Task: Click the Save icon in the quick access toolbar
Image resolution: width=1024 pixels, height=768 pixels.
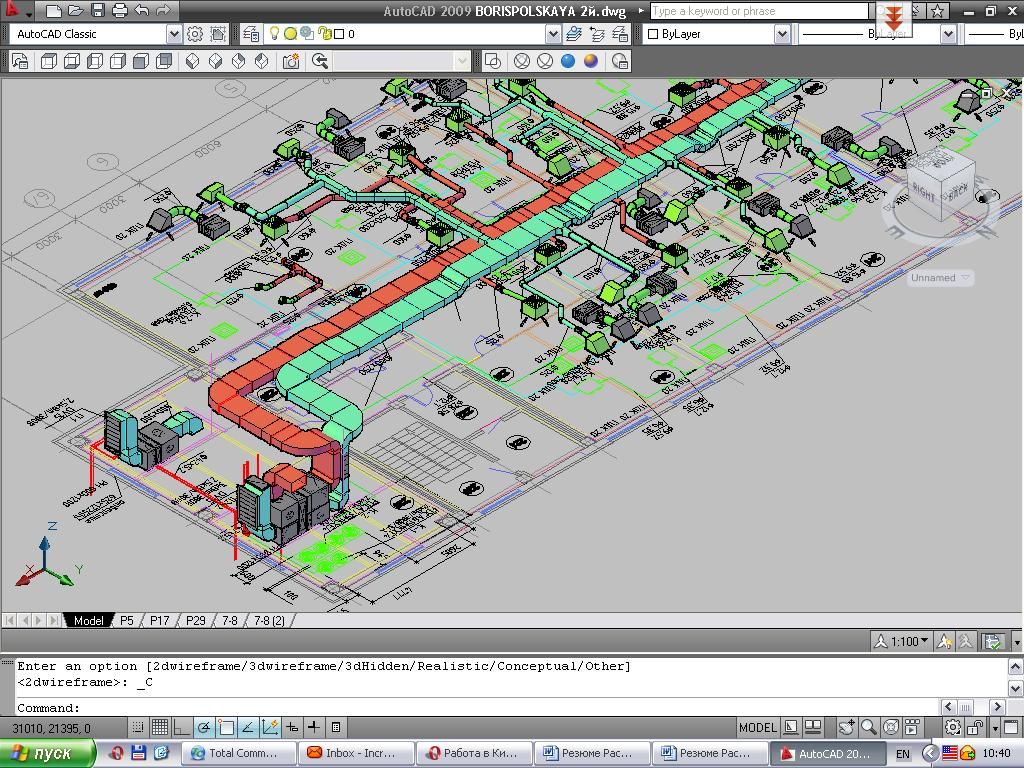Action: click(x=97, y=11)
